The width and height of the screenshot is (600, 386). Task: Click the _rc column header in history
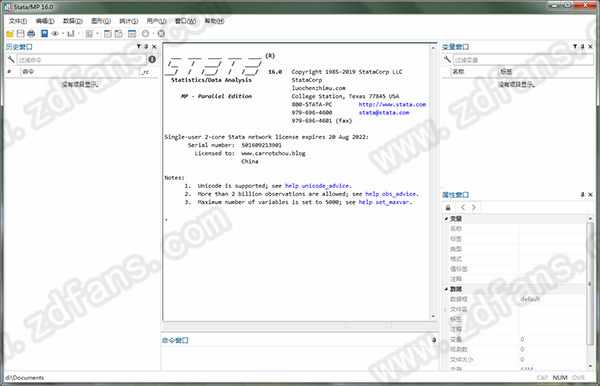[145, 72]
